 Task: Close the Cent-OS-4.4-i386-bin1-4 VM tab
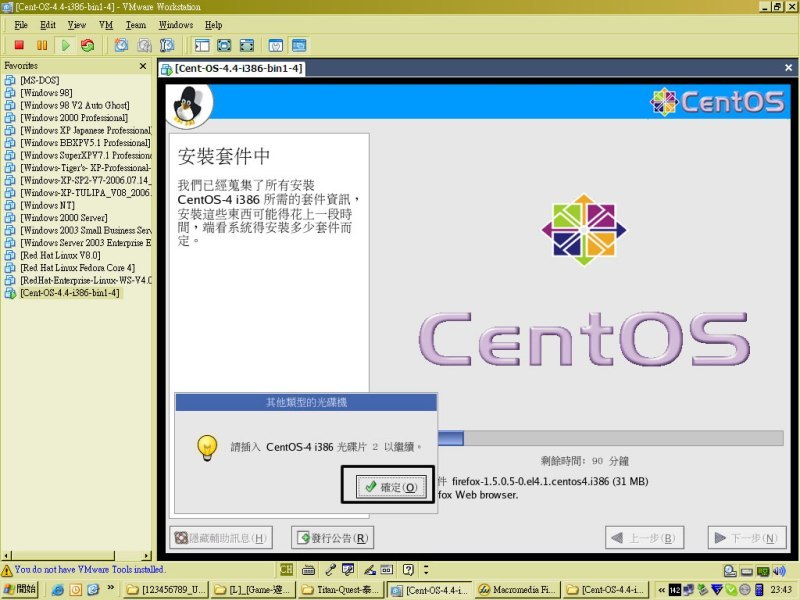788,67
